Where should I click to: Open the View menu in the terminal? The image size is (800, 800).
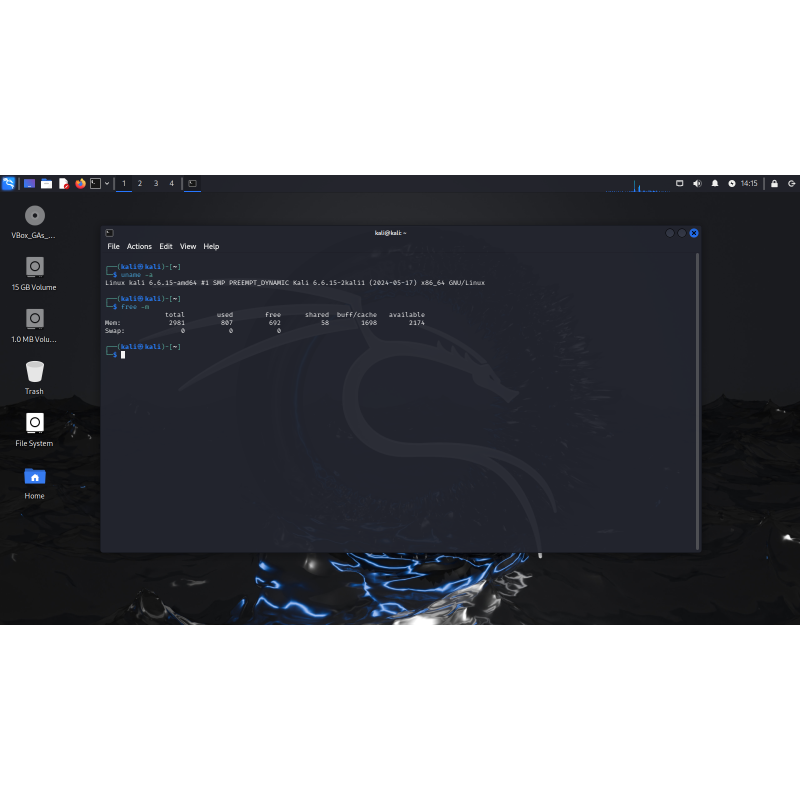pos(188,246)
